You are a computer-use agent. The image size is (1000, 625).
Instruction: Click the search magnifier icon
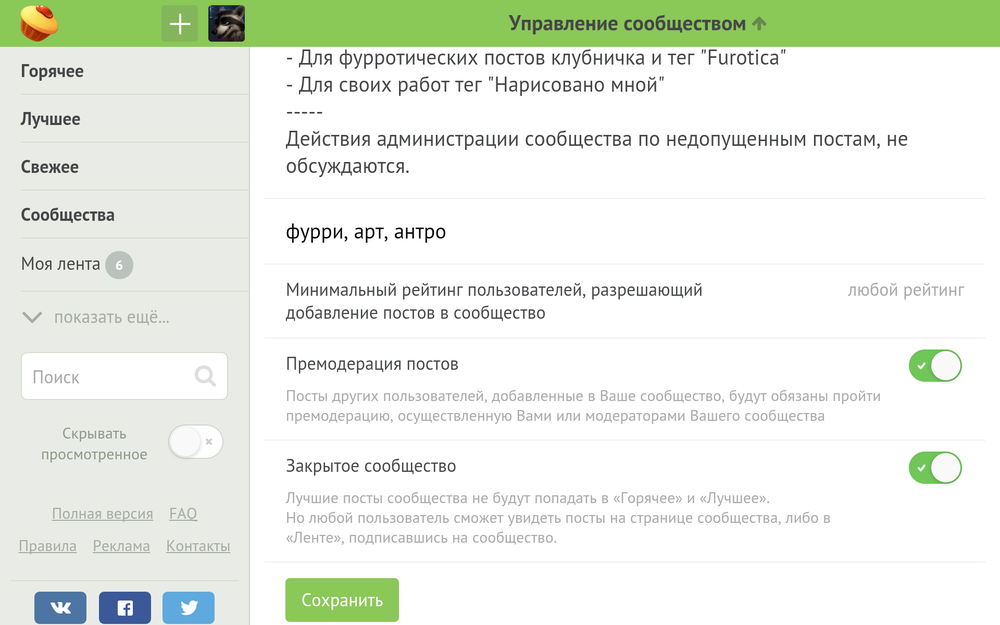(205, 376)
